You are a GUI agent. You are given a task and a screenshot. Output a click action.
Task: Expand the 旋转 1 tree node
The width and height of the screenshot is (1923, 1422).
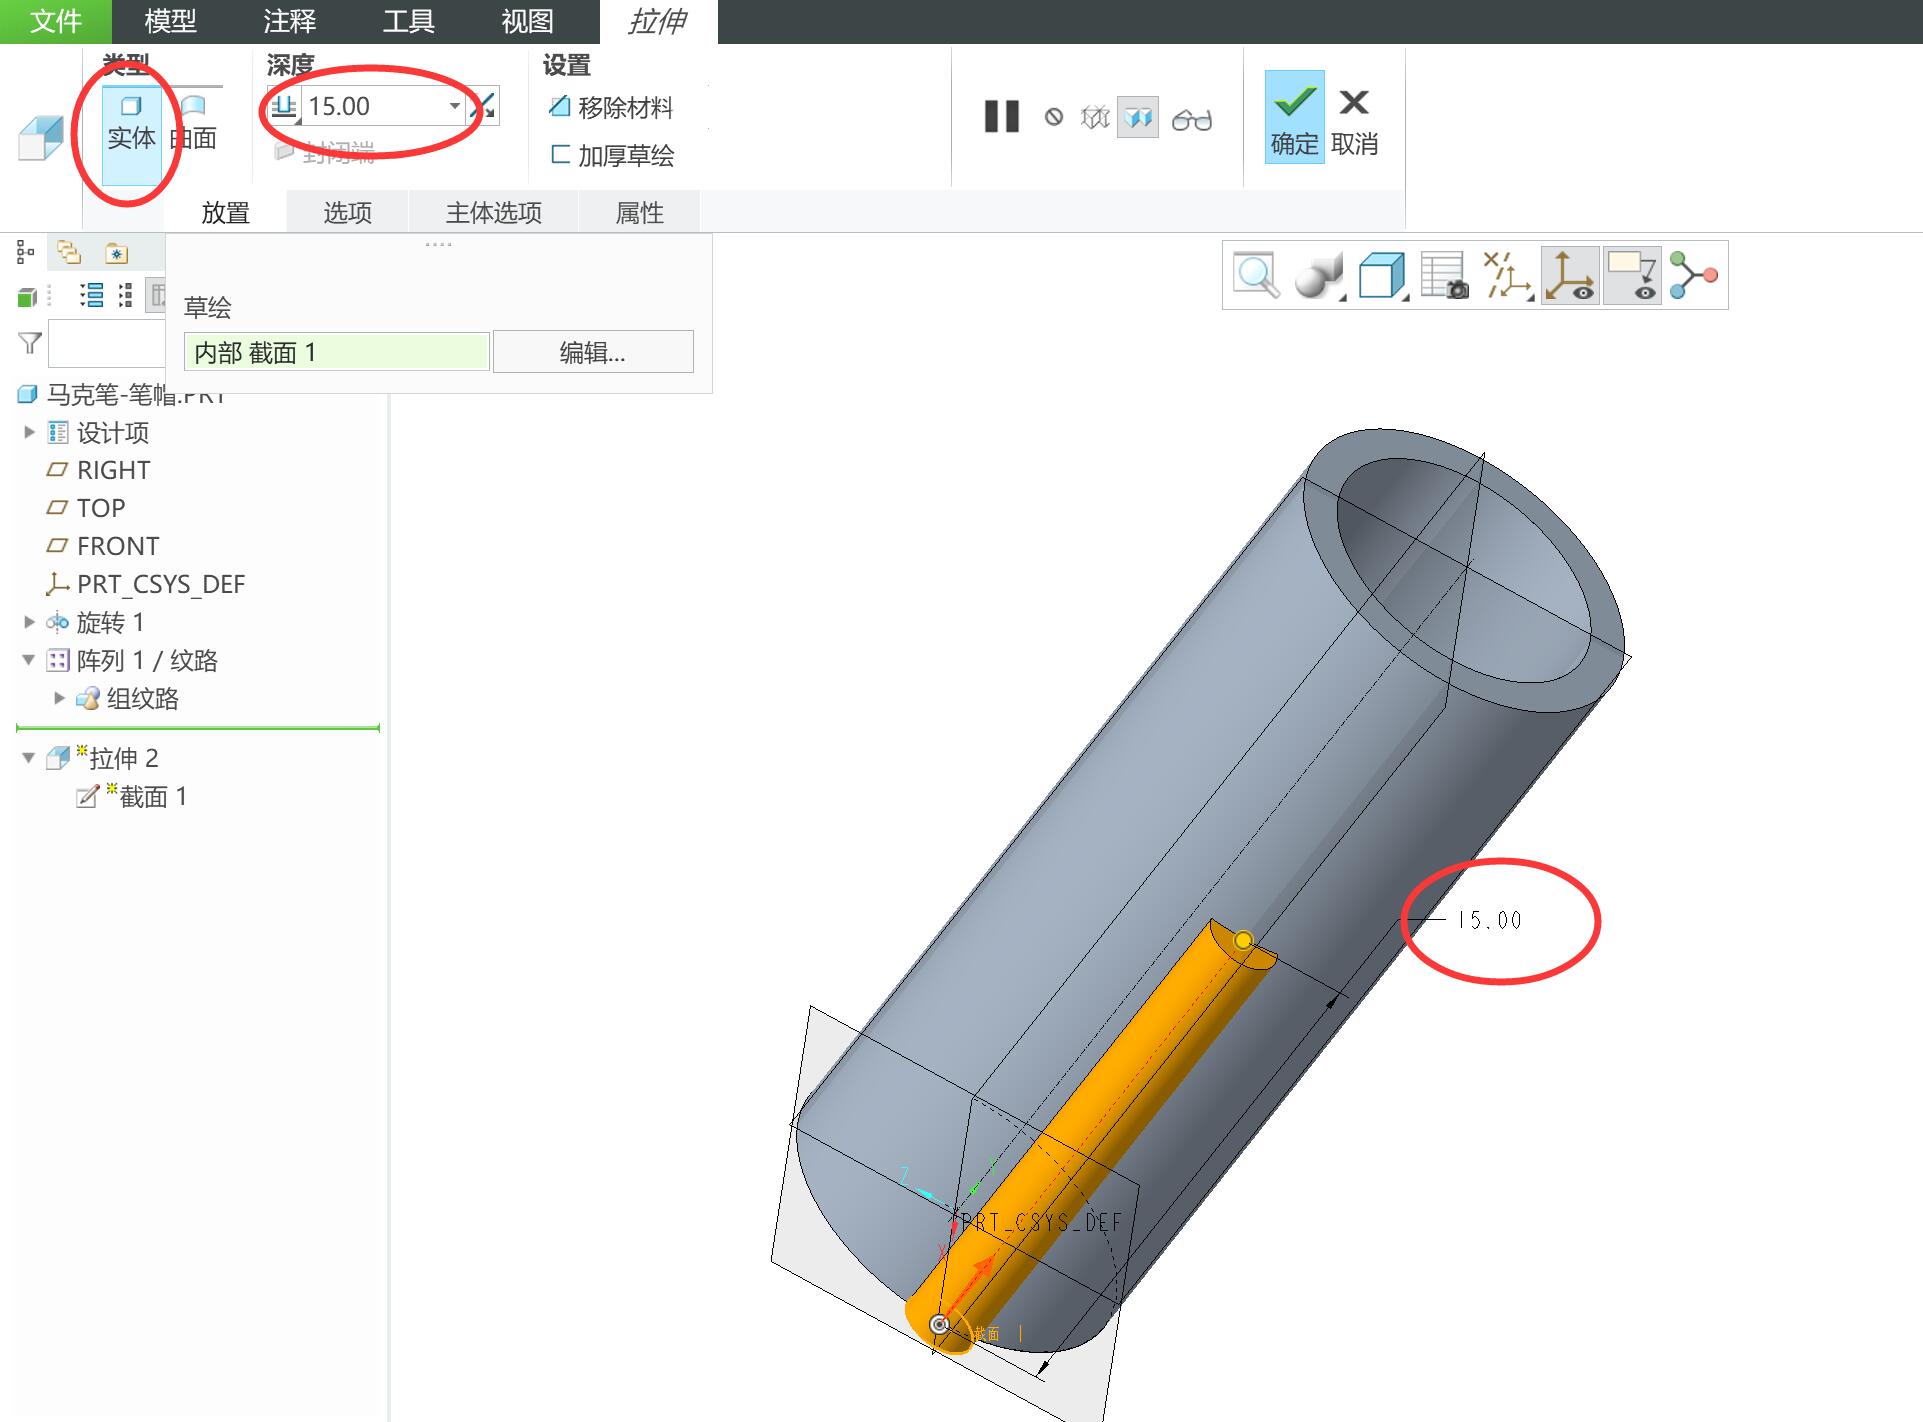point(29,622)
